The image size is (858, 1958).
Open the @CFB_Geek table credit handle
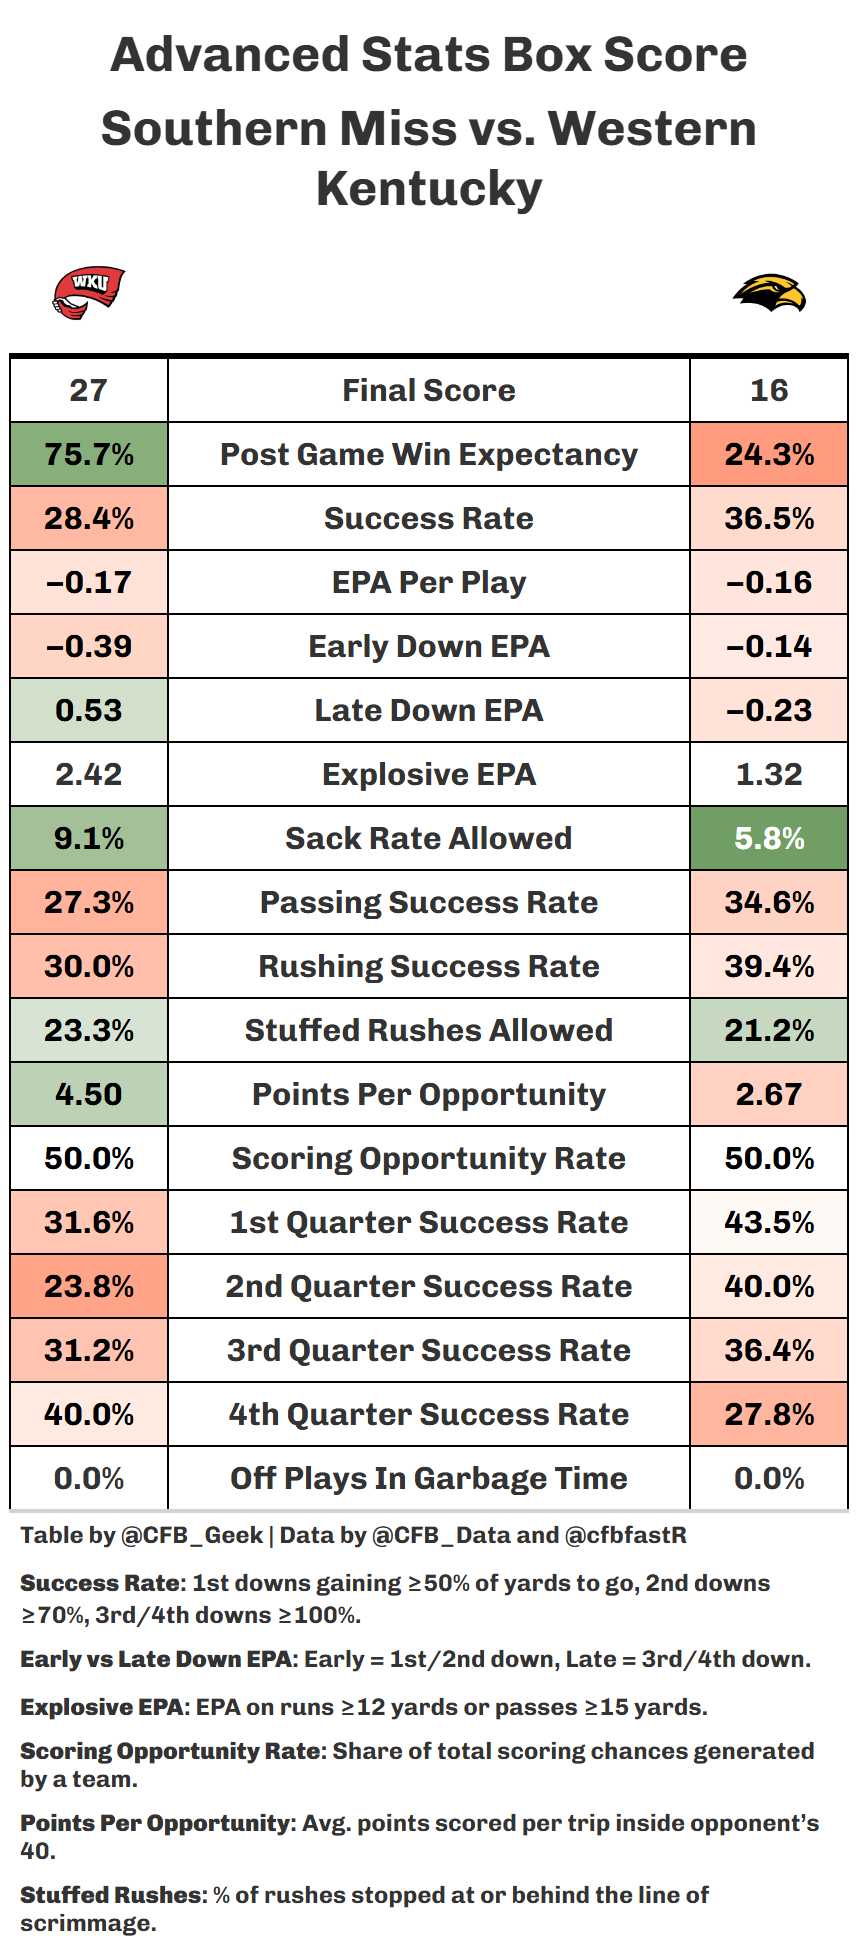pyautogui.click(x=192, y=1535)
